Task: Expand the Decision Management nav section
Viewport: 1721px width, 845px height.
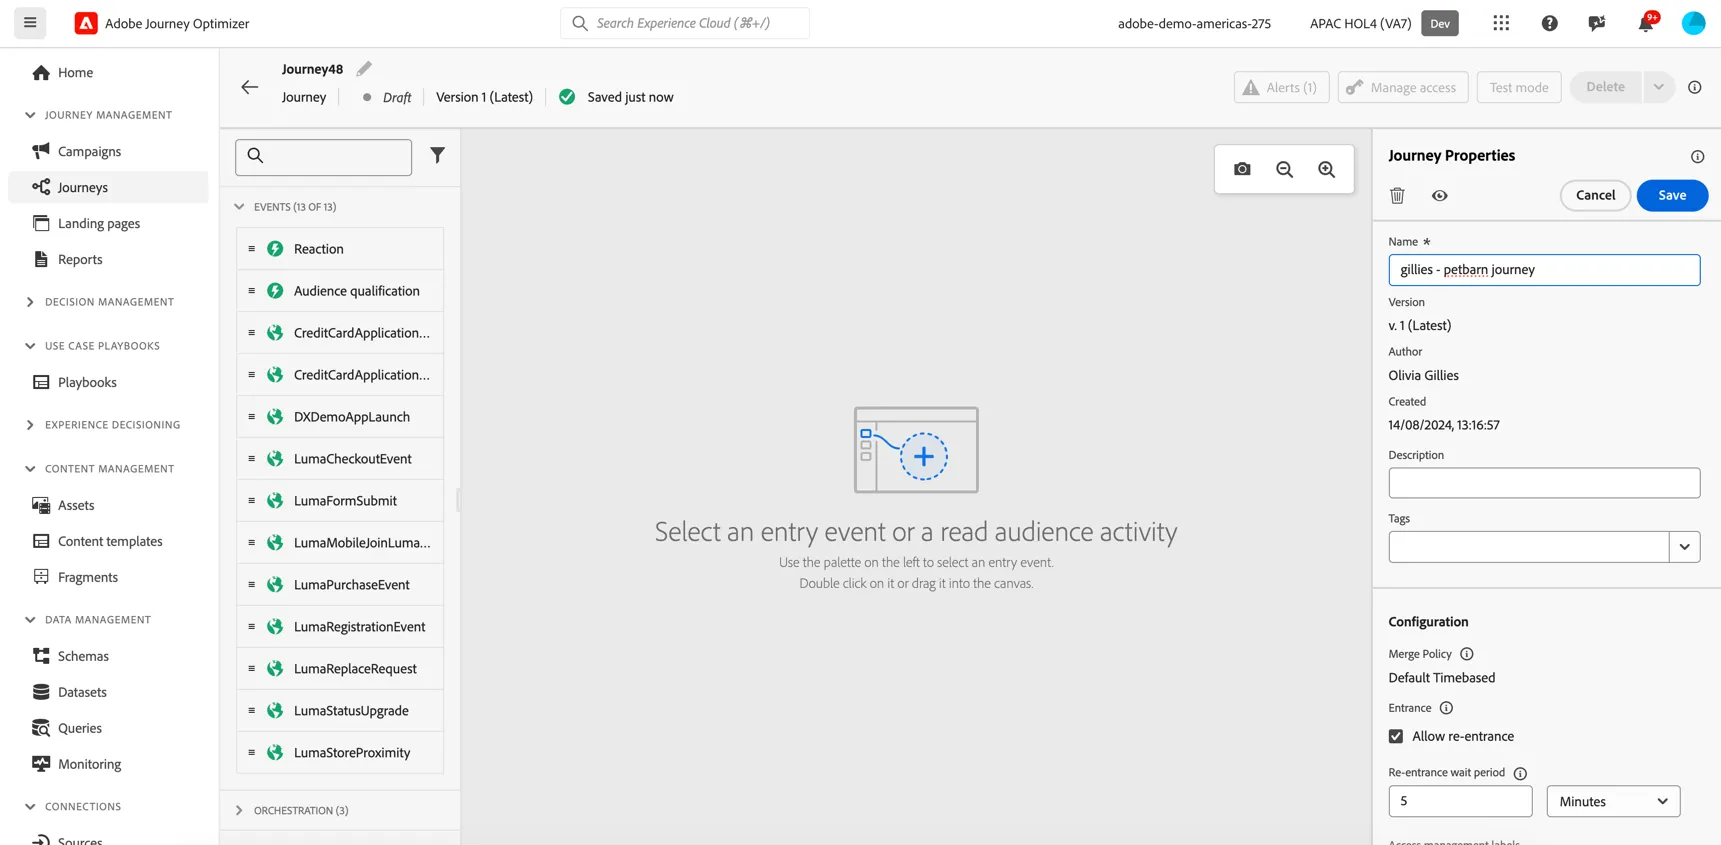Action: pos(30,302)
